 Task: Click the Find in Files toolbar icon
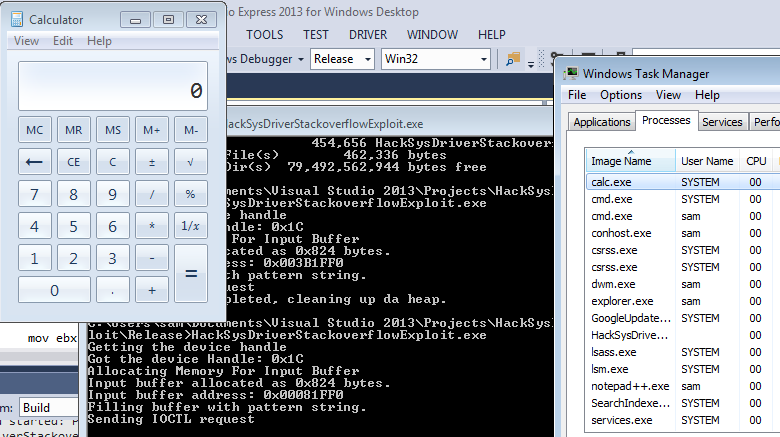click(x=512, y=59)
